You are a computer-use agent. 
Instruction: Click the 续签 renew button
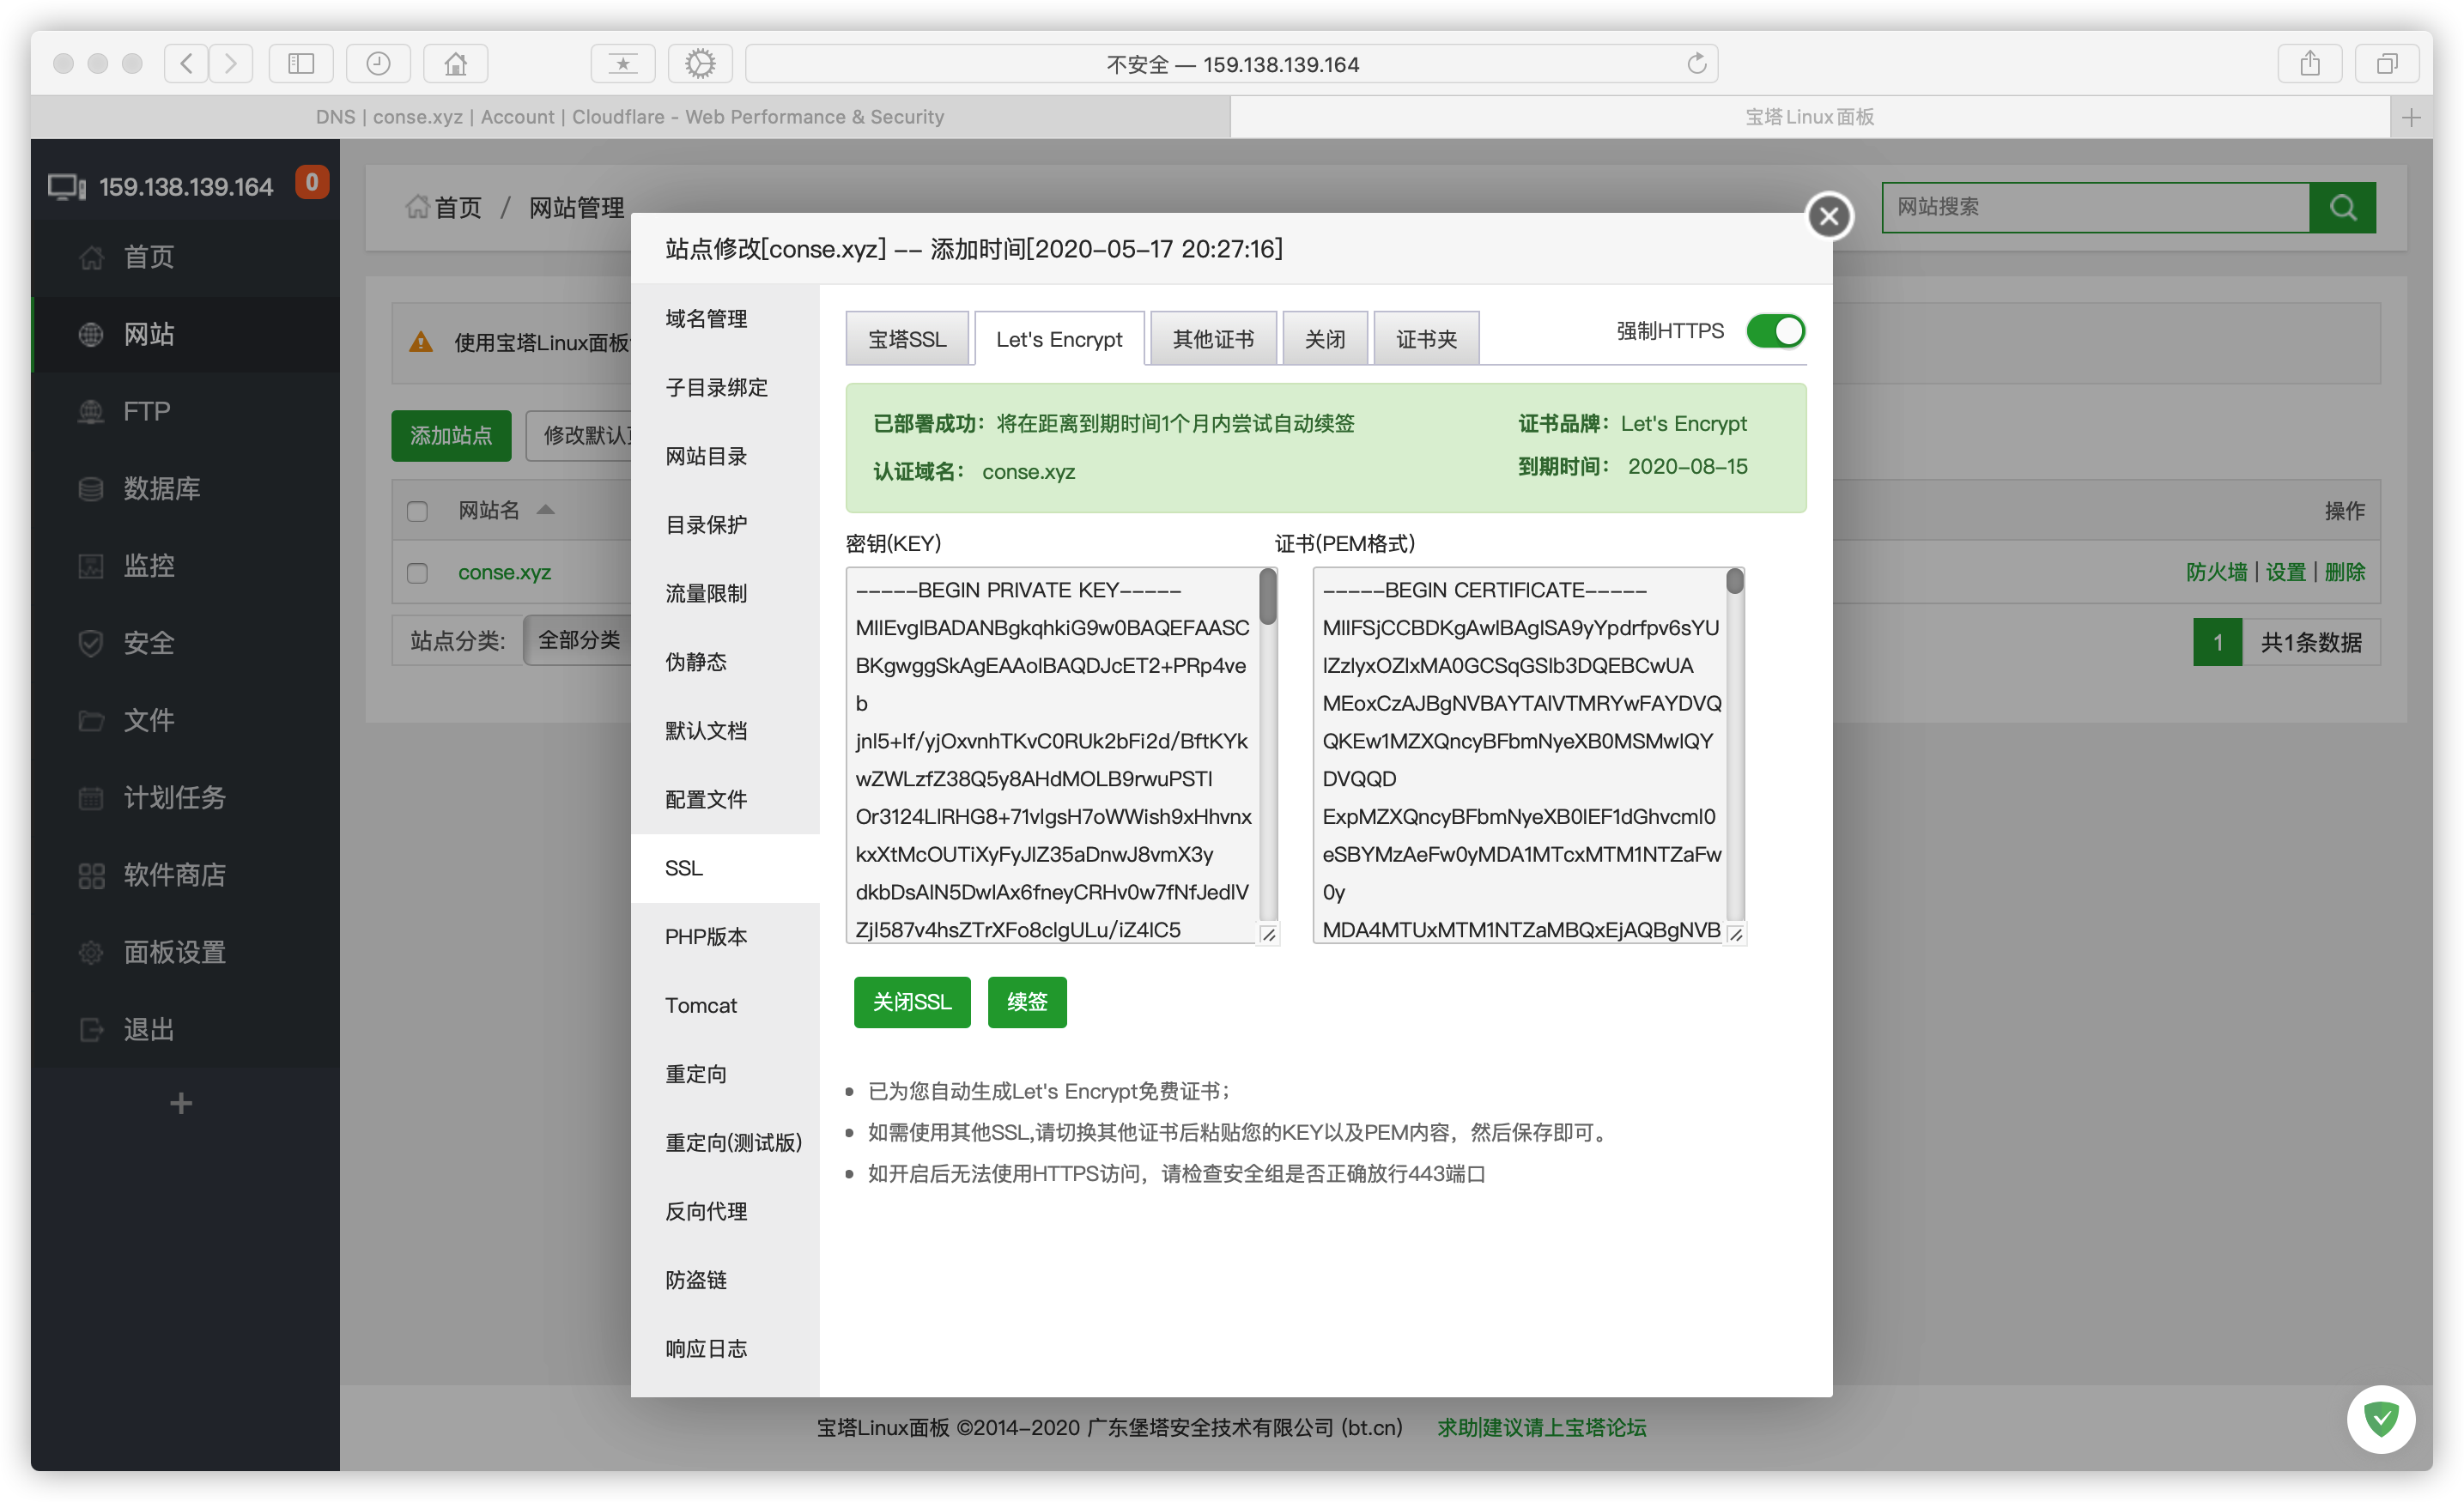1027,1001
